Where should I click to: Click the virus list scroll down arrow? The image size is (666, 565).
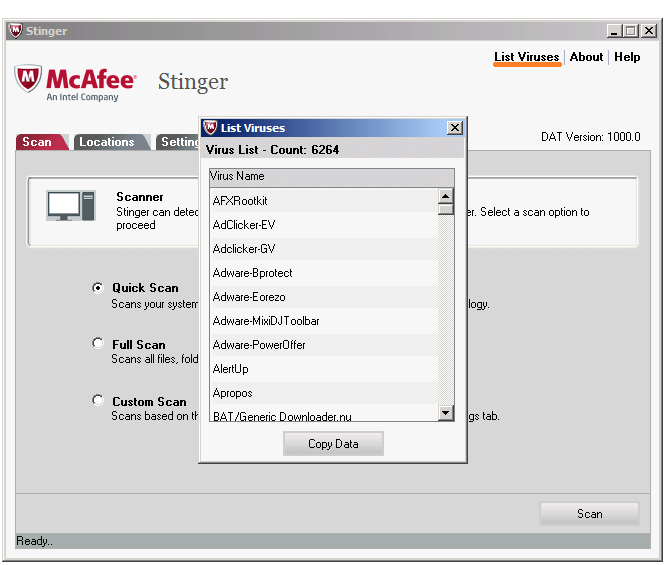[x=445, y=412]
